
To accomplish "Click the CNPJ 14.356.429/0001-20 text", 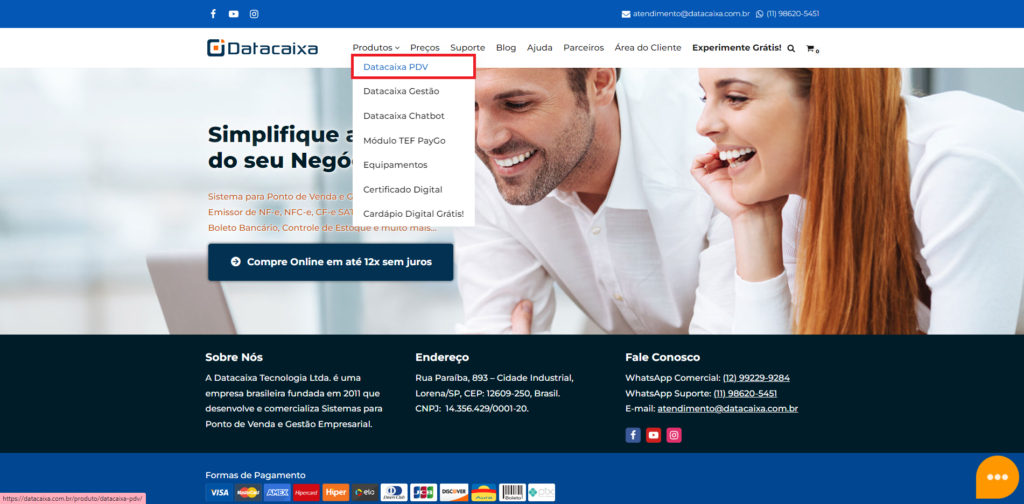I will coord(472,409).
